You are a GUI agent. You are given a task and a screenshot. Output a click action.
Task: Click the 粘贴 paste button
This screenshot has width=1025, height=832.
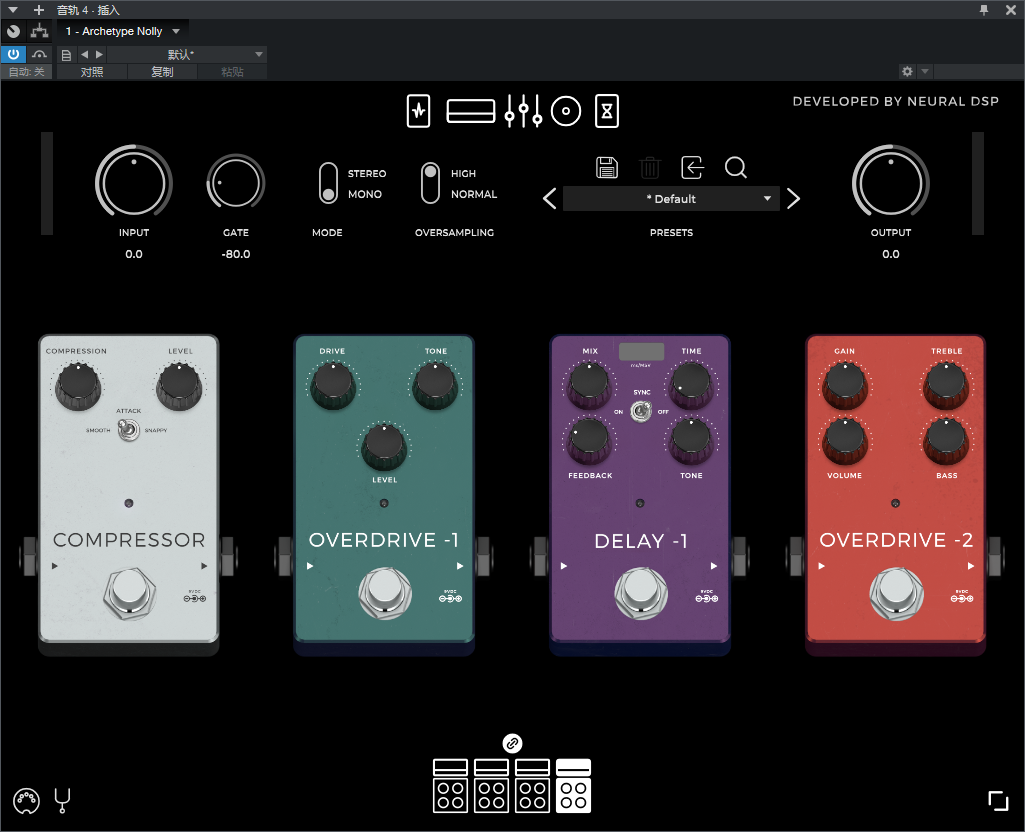(x=232, y=72)
